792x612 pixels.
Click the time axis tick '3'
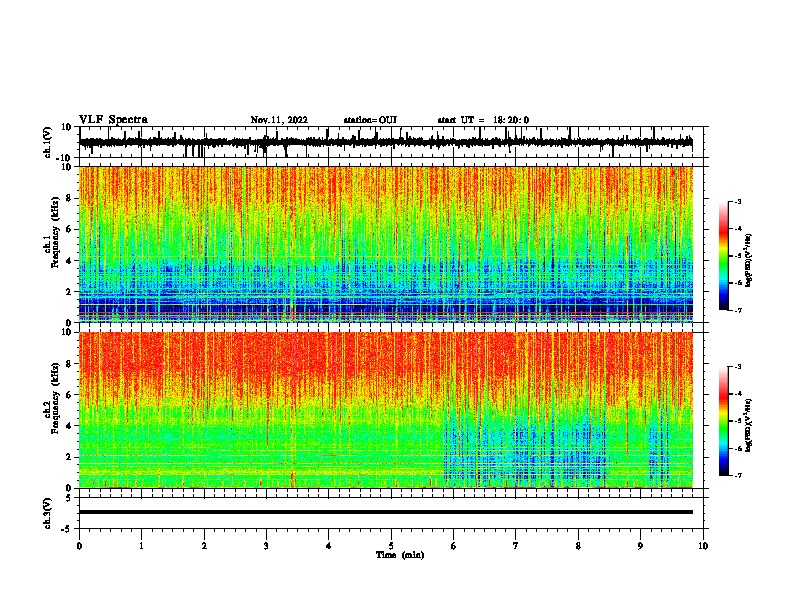point(266,546)
